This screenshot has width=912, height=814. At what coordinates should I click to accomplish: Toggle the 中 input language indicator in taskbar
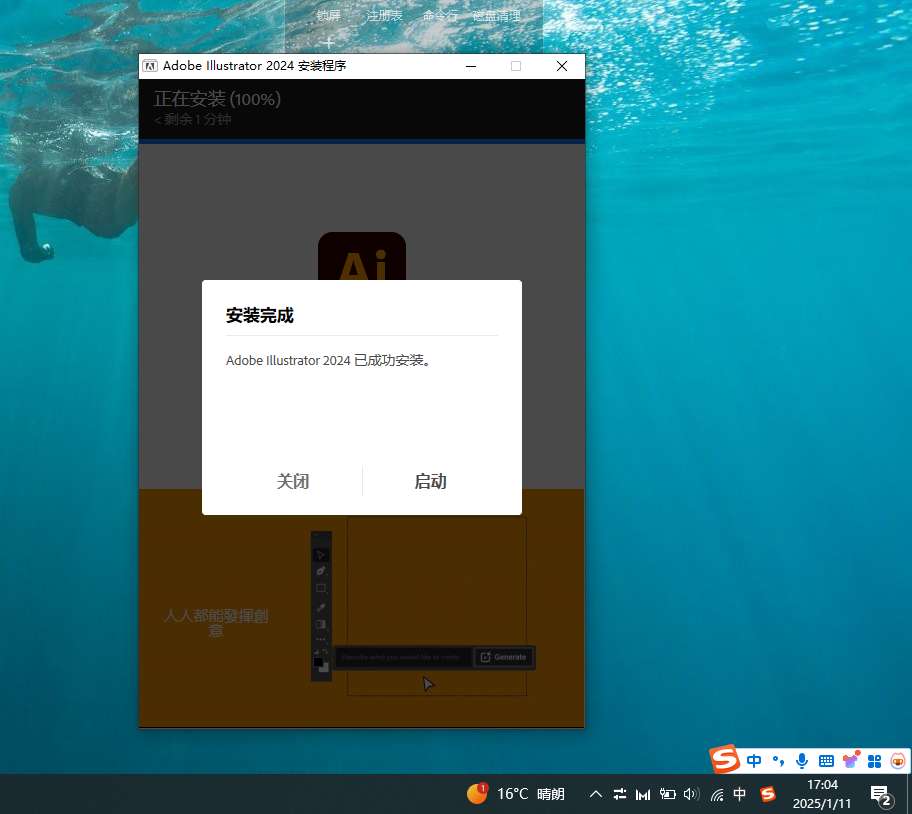(740, 794)
